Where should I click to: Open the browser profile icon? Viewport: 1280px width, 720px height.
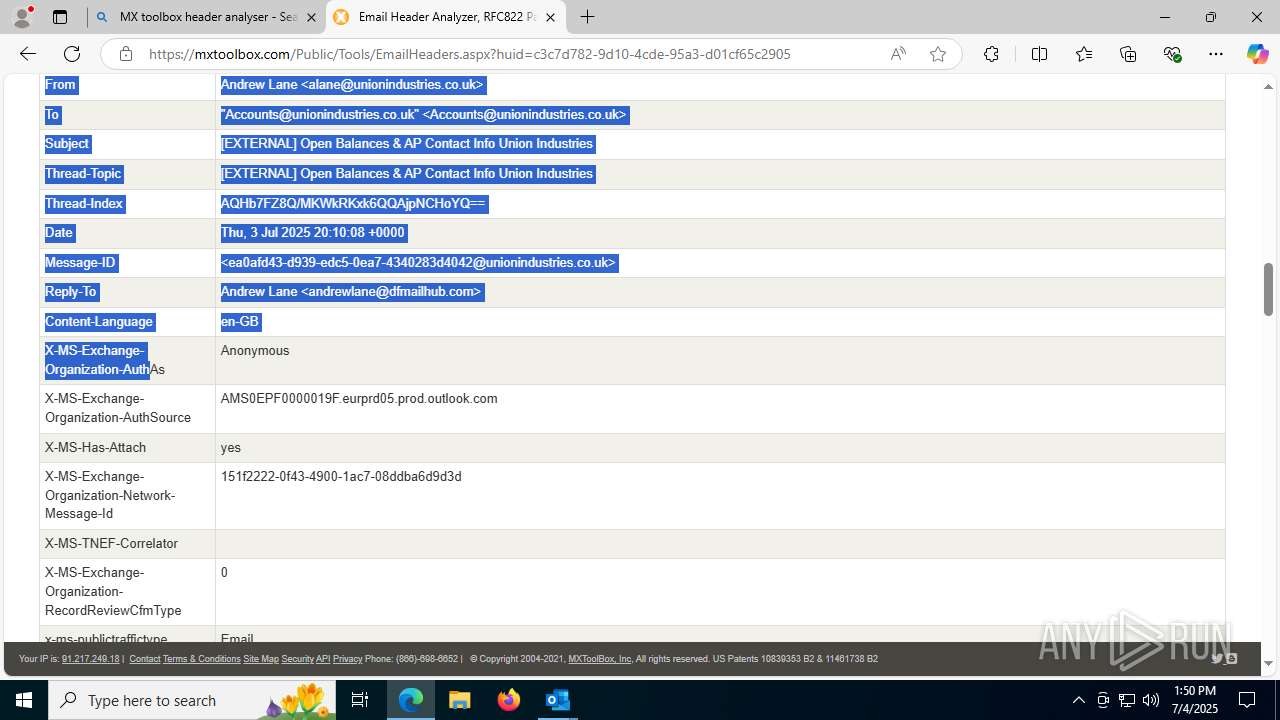[x=22, y=17]
